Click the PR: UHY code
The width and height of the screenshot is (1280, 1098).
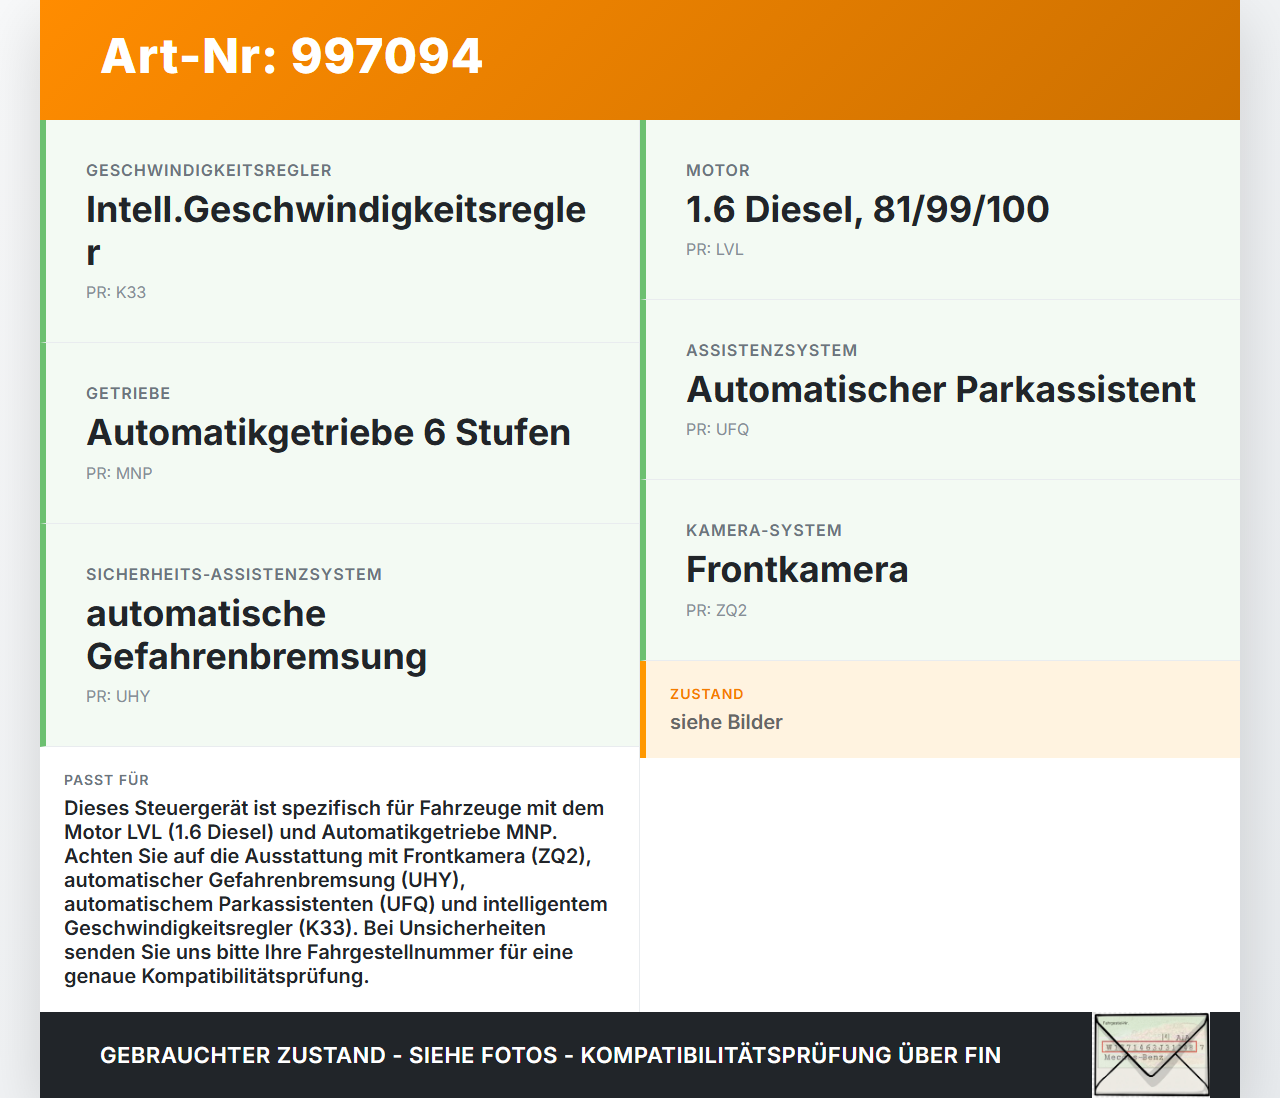point(118,696)
